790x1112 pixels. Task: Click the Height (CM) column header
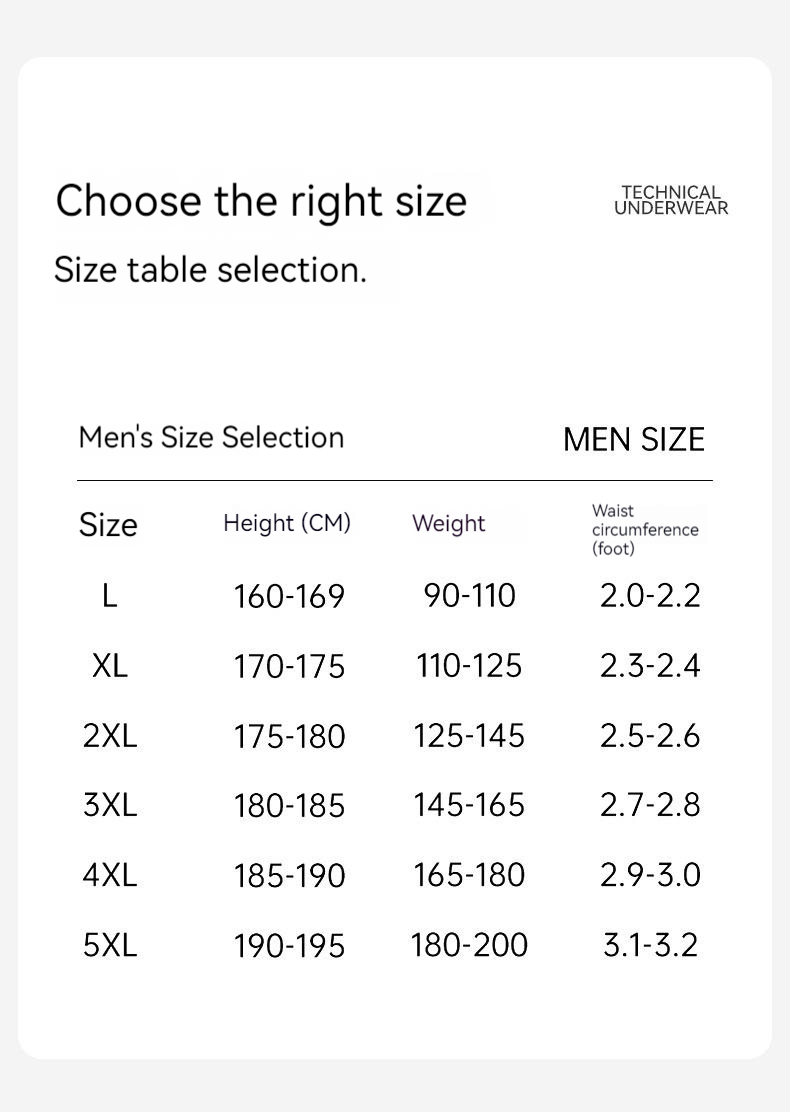tap(287, 523)
